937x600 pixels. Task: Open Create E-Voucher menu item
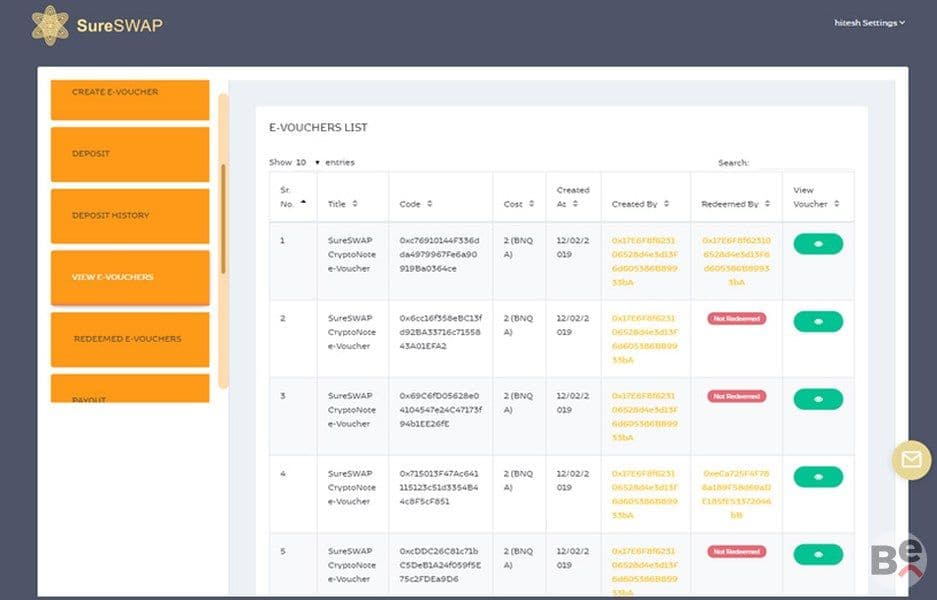(x=130, y=100)
